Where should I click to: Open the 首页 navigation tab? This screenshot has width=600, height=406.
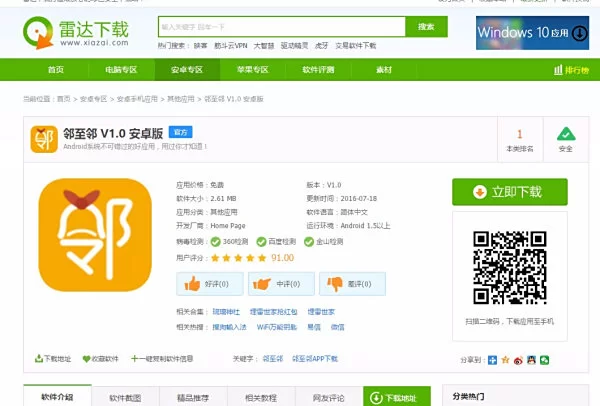[x=56, y=70]
